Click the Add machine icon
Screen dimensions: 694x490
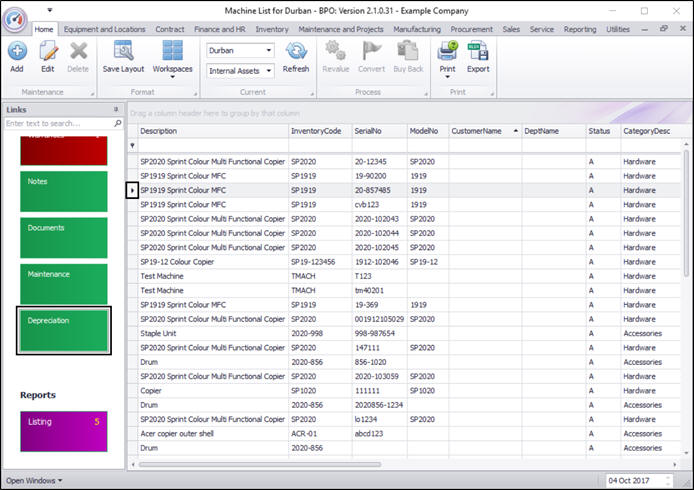tap(16, 51)
